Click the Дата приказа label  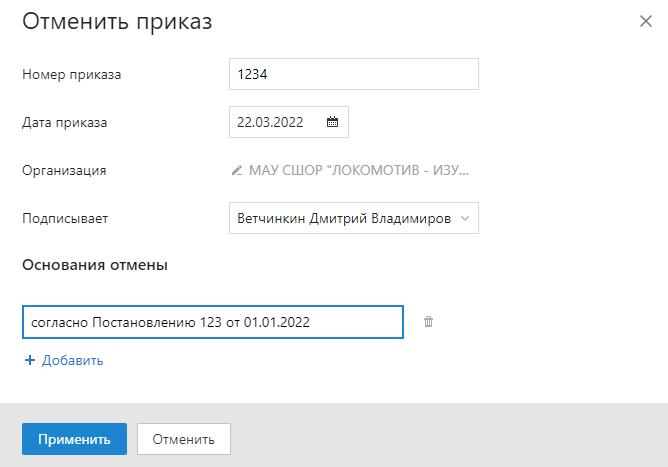pos(65,123)
